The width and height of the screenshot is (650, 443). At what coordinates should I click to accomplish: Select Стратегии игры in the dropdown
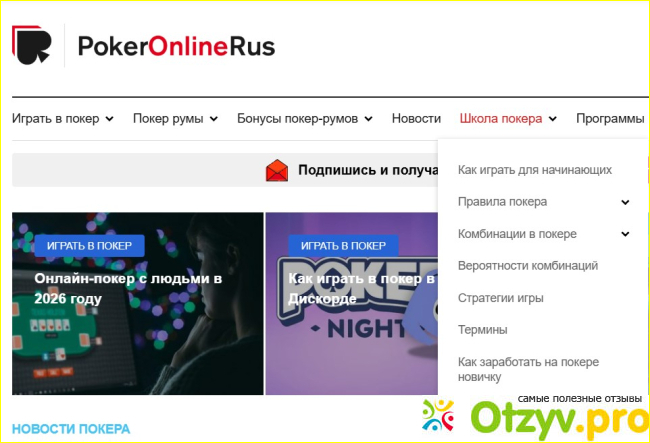[x=500, y=298]
